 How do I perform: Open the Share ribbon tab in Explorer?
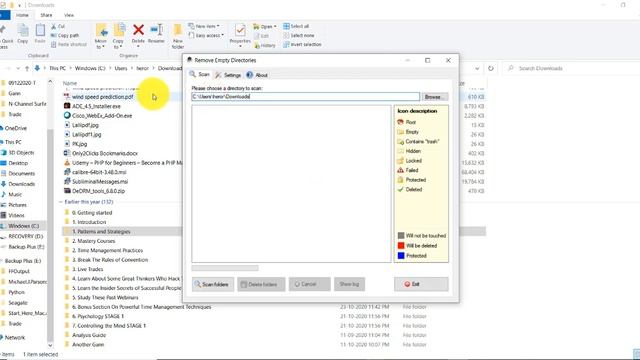(46, 15)
